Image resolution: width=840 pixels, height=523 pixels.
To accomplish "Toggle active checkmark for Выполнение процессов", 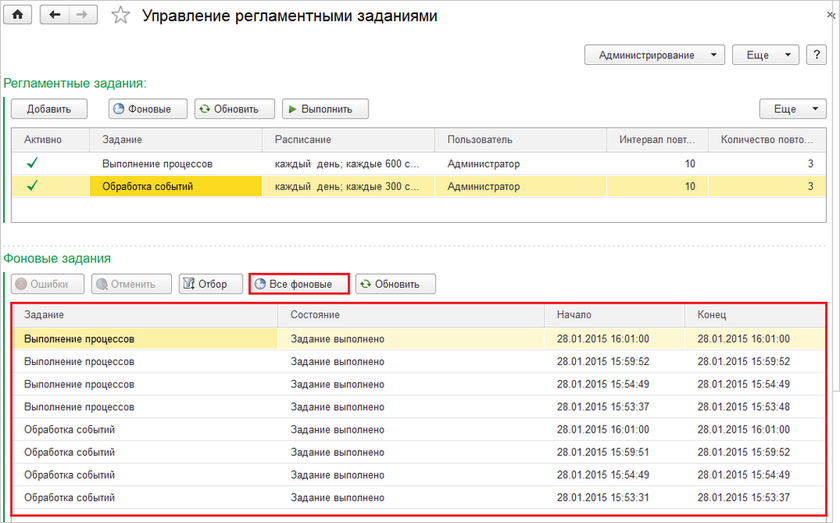I will coord(32,162).
